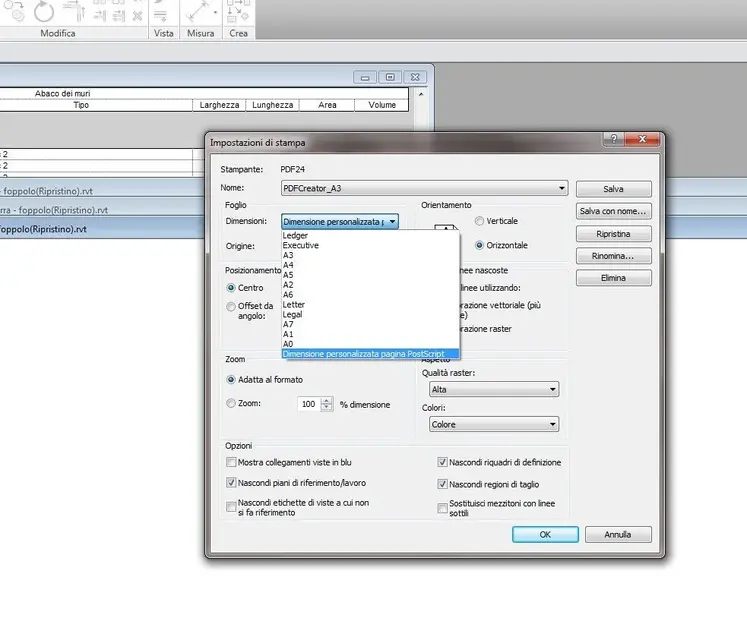
Task: Select the Copy tool in Modifica panel
Action: click(14, 10)
